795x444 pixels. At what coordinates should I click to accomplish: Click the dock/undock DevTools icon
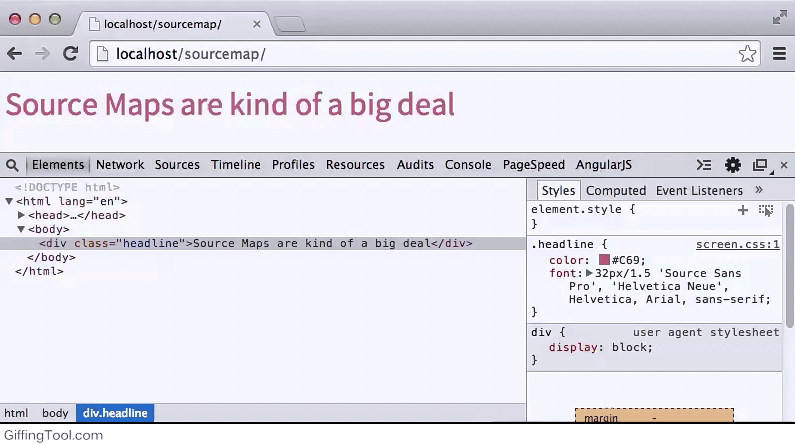pyautogui.click(x=760, y=165)
